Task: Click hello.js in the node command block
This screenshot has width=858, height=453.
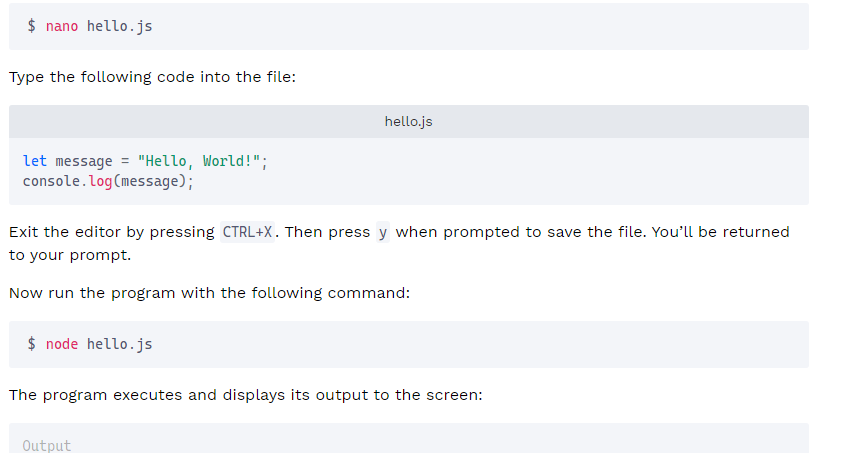Action: tap(119, 344)
